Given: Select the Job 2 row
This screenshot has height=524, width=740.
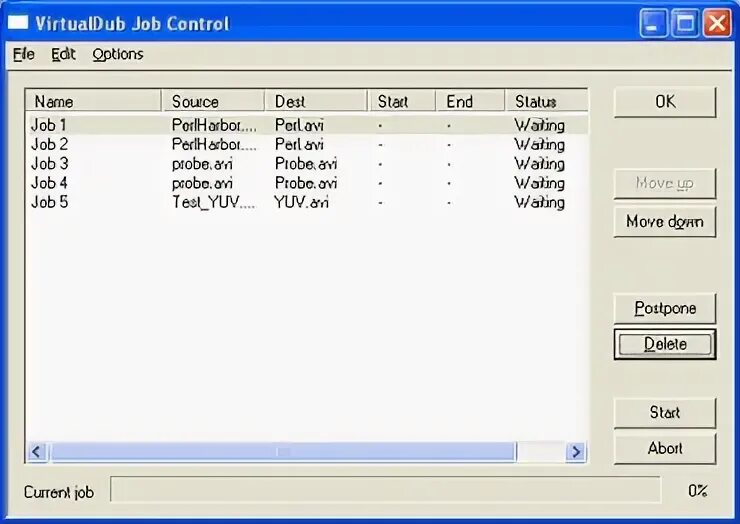Looking at the screenshot, I should coord(307,144).
